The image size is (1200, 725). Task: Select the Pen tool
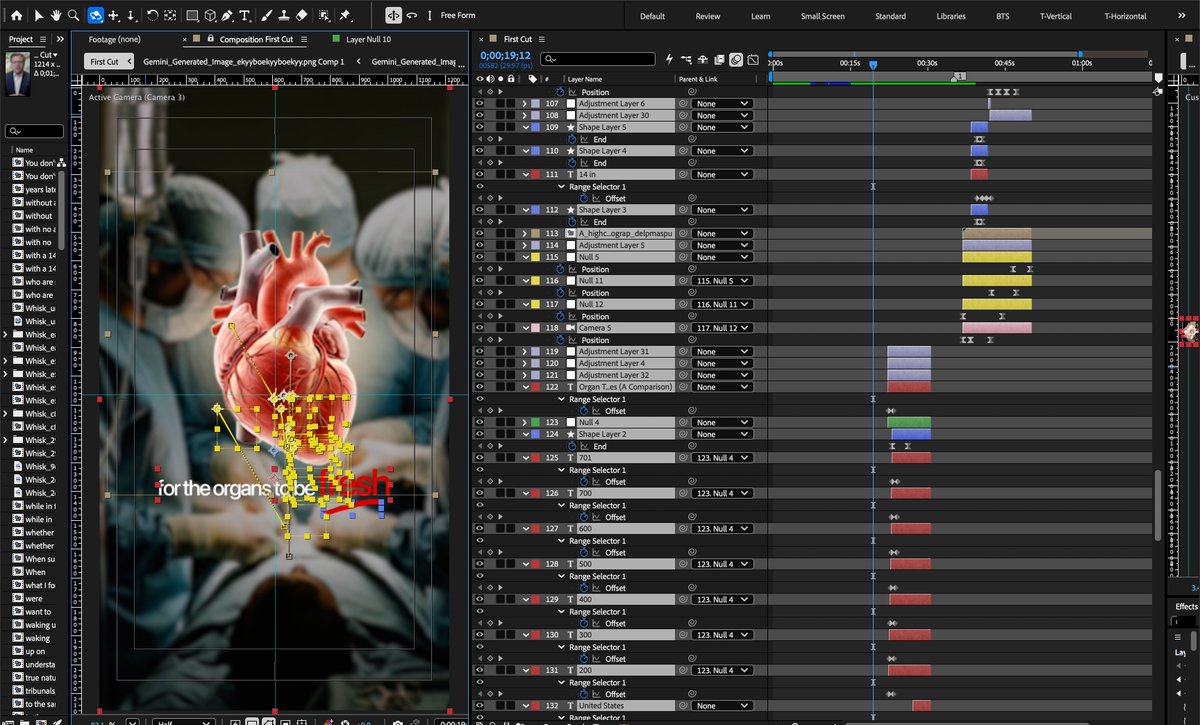tap(229, 16)
